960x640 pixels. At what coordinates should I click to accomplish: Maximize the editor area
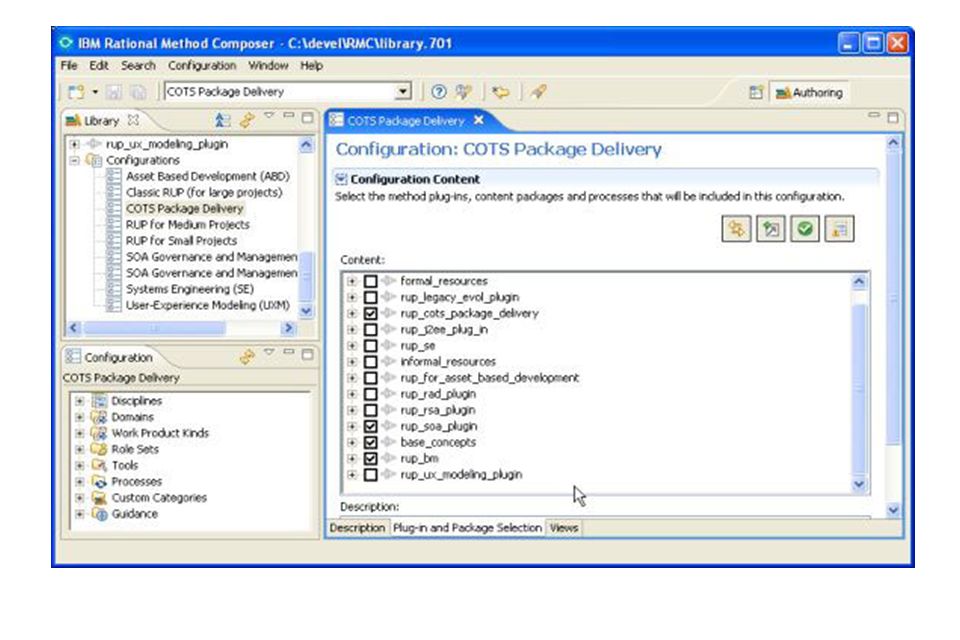coord(893,118)
